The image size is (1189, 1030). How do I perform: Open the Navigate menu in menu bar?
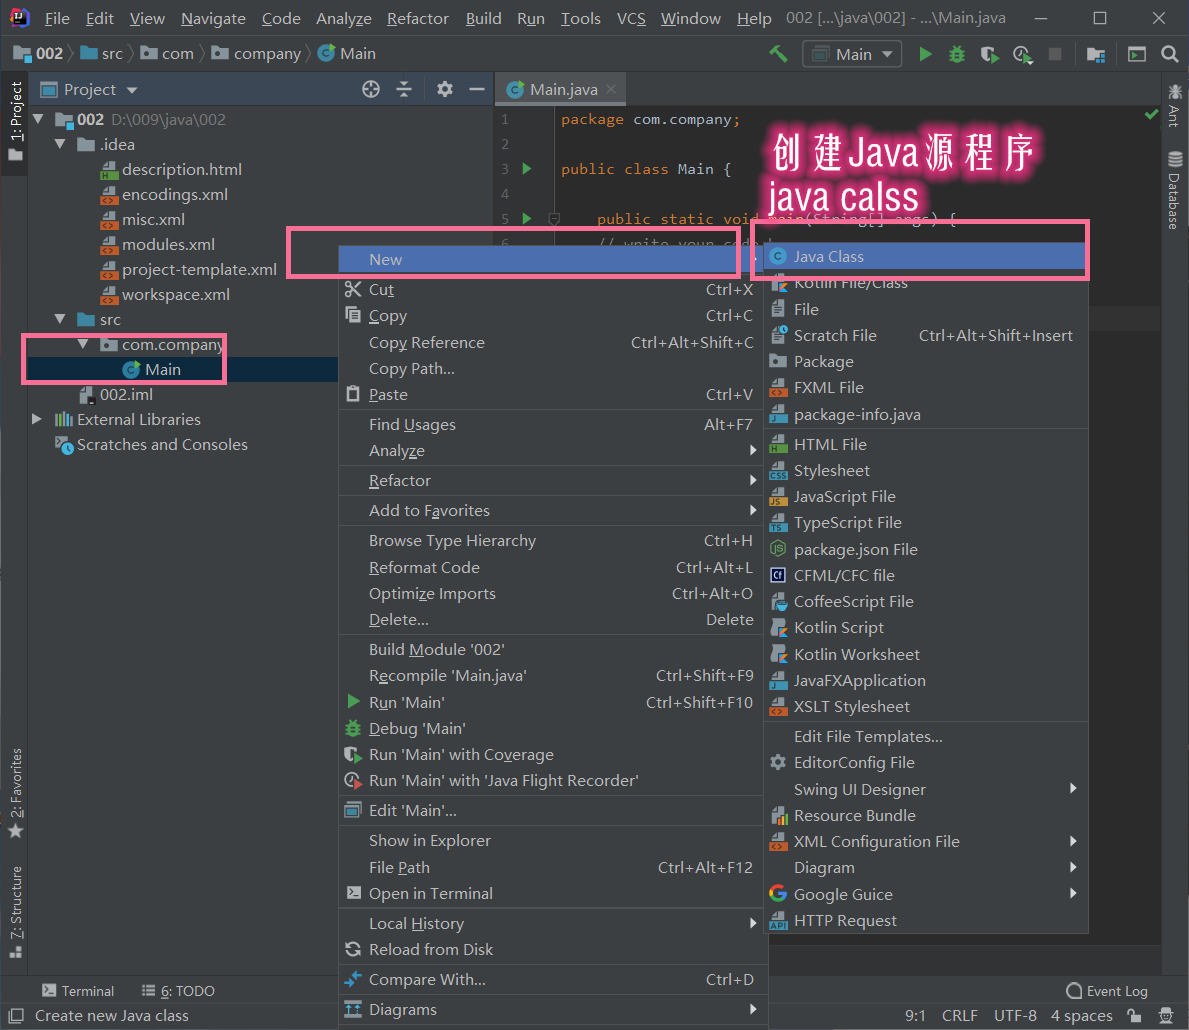click(213, 18)
